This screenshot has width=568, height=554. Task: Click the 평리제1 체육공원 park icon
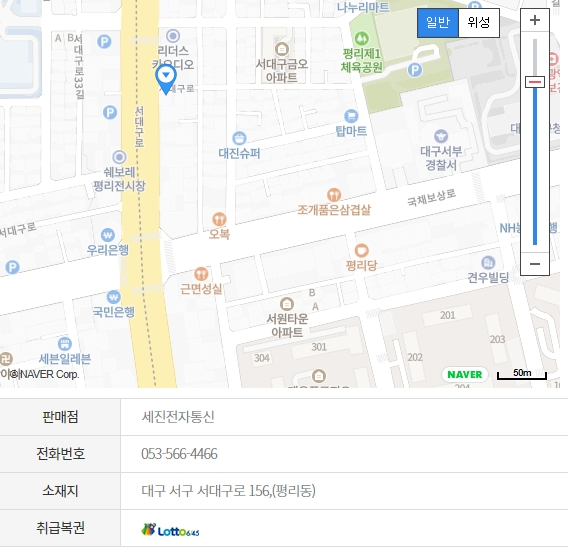coord(362,38)
